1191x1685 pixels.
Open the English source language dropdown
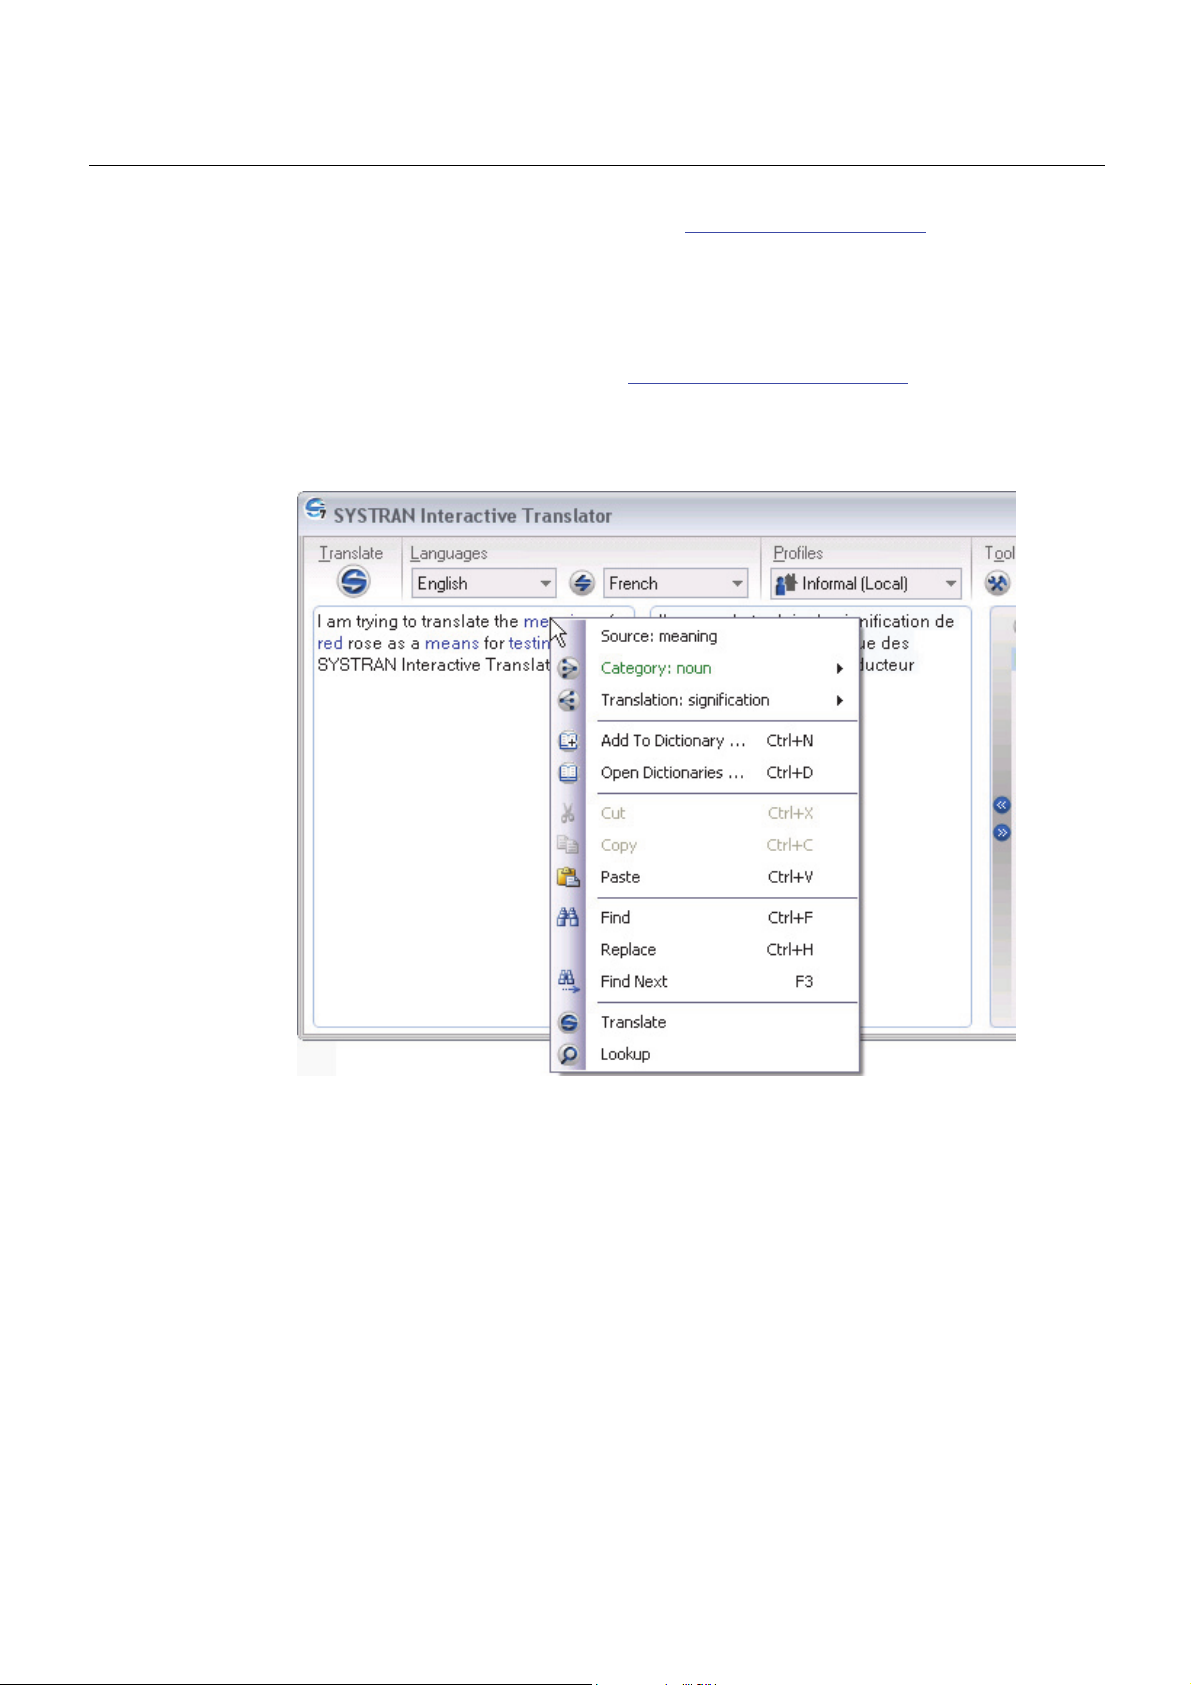click(x=484, y=583)
